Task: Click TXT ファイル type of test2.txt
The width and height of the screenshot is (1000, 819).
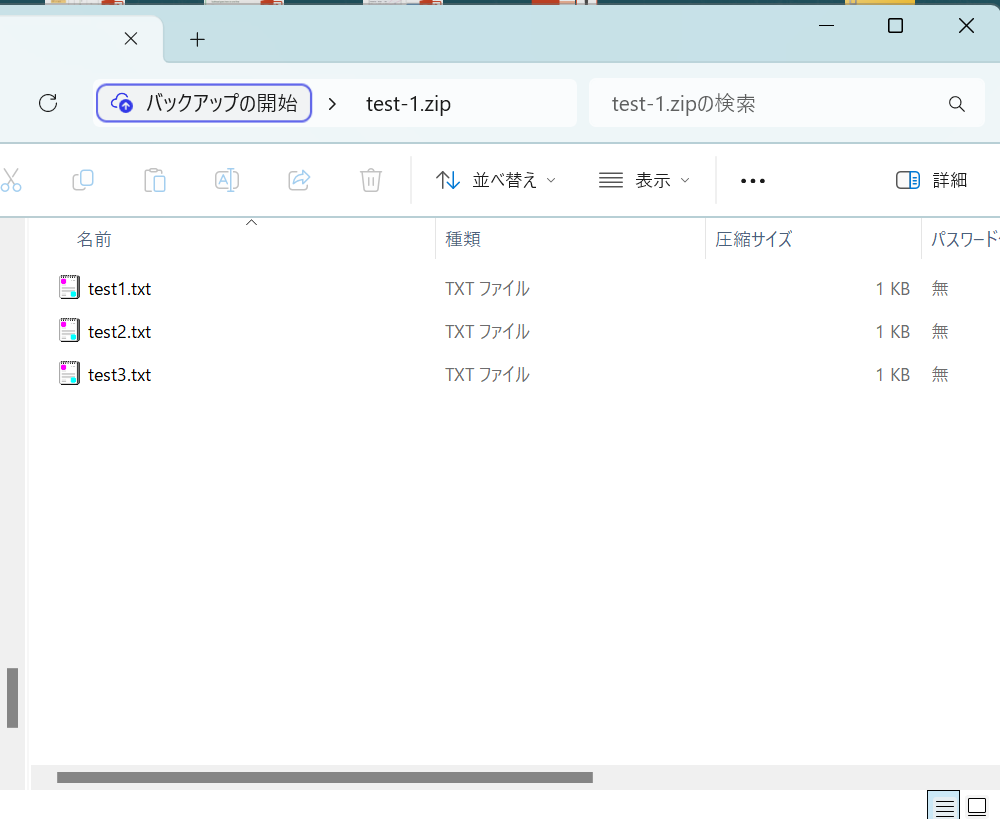Action: [x=487, y=332]
